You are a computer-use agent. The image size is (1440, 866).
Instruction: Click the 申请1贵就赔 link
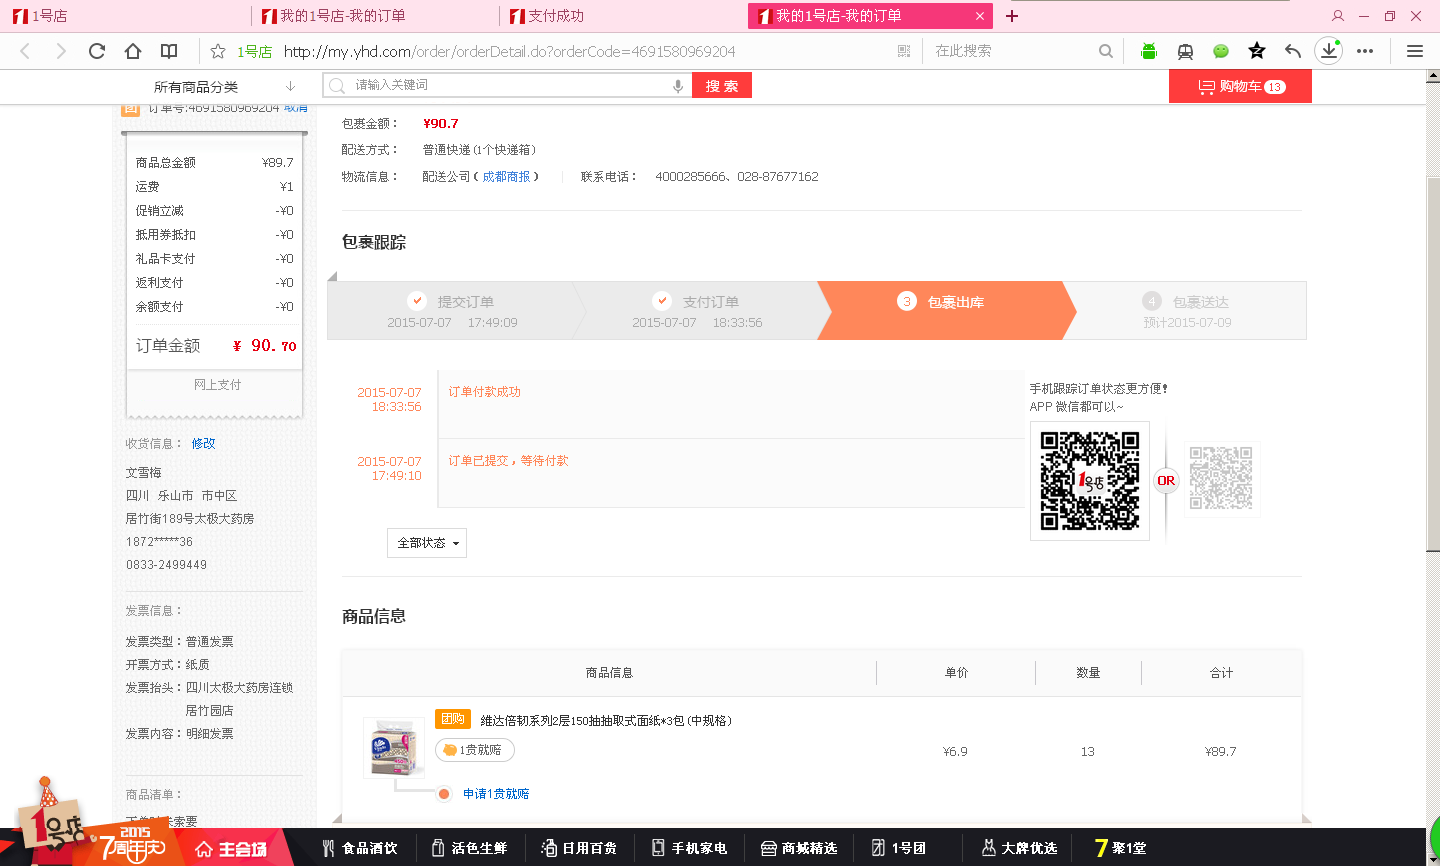coord(496,794)
